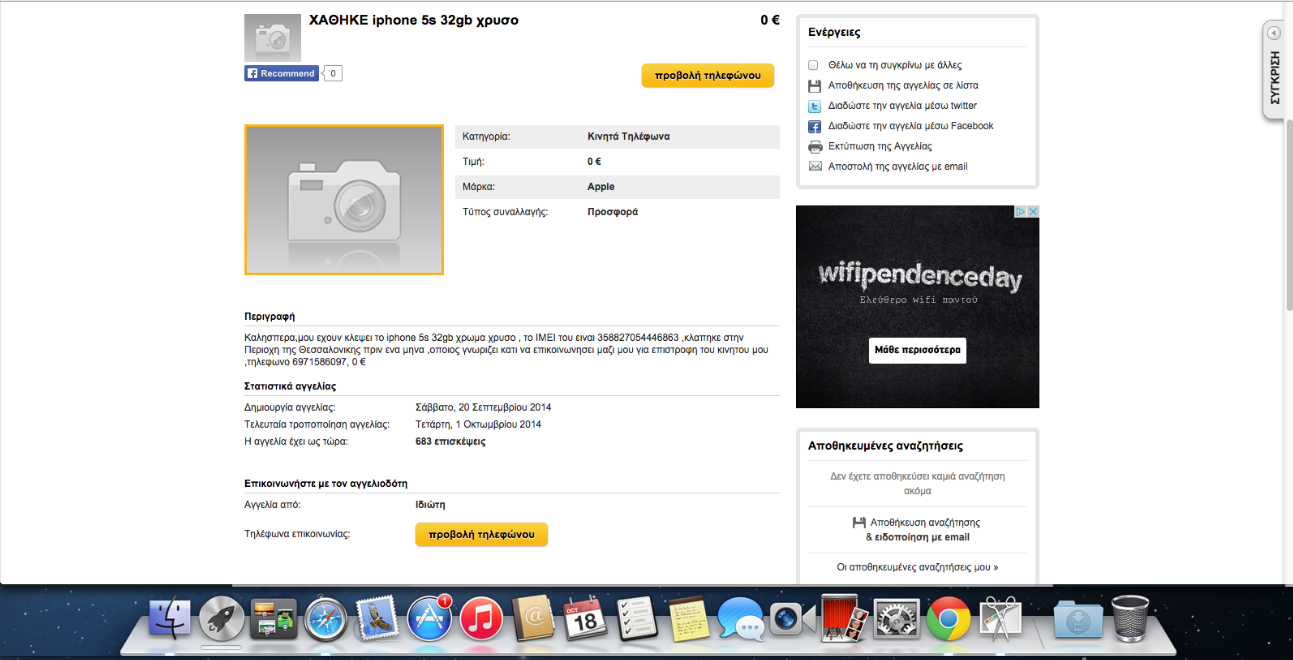
Task: Click the printer icon for Εκτύπωση
Action: pyautogui.click(x=815, y=146)
